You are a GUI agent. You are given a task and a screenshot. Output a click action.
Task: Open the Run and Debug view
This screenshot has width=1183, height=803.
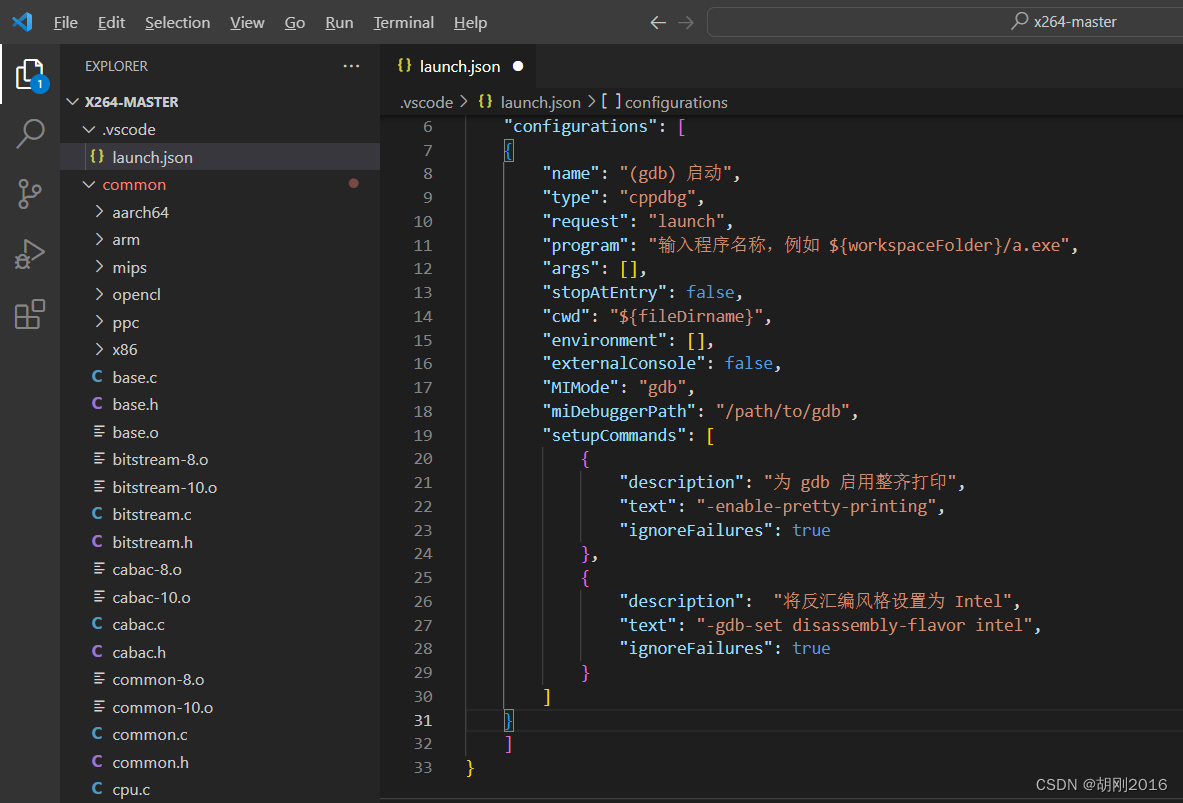tap(30, 254)
